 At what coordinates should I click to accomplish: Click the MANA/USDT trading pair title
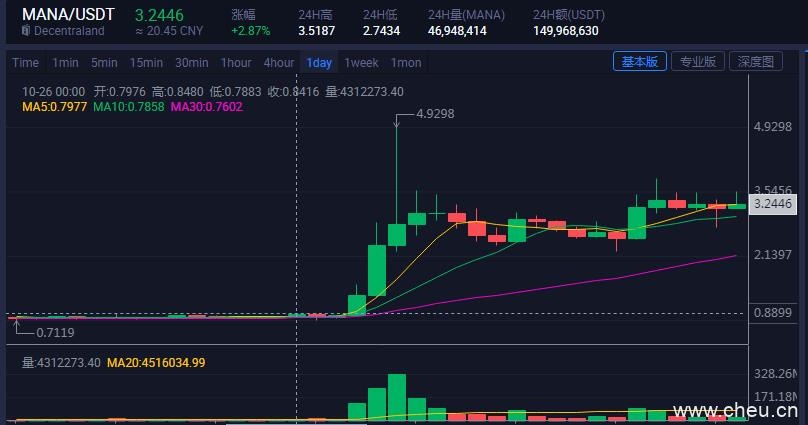click(x=68, y=14)
